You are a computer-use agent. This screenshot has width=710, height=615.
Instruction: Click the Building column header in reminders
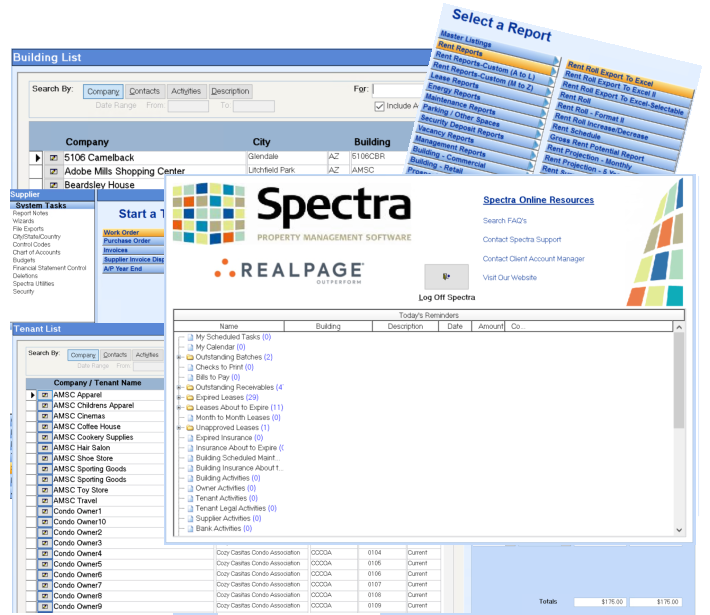click(328, 327)
